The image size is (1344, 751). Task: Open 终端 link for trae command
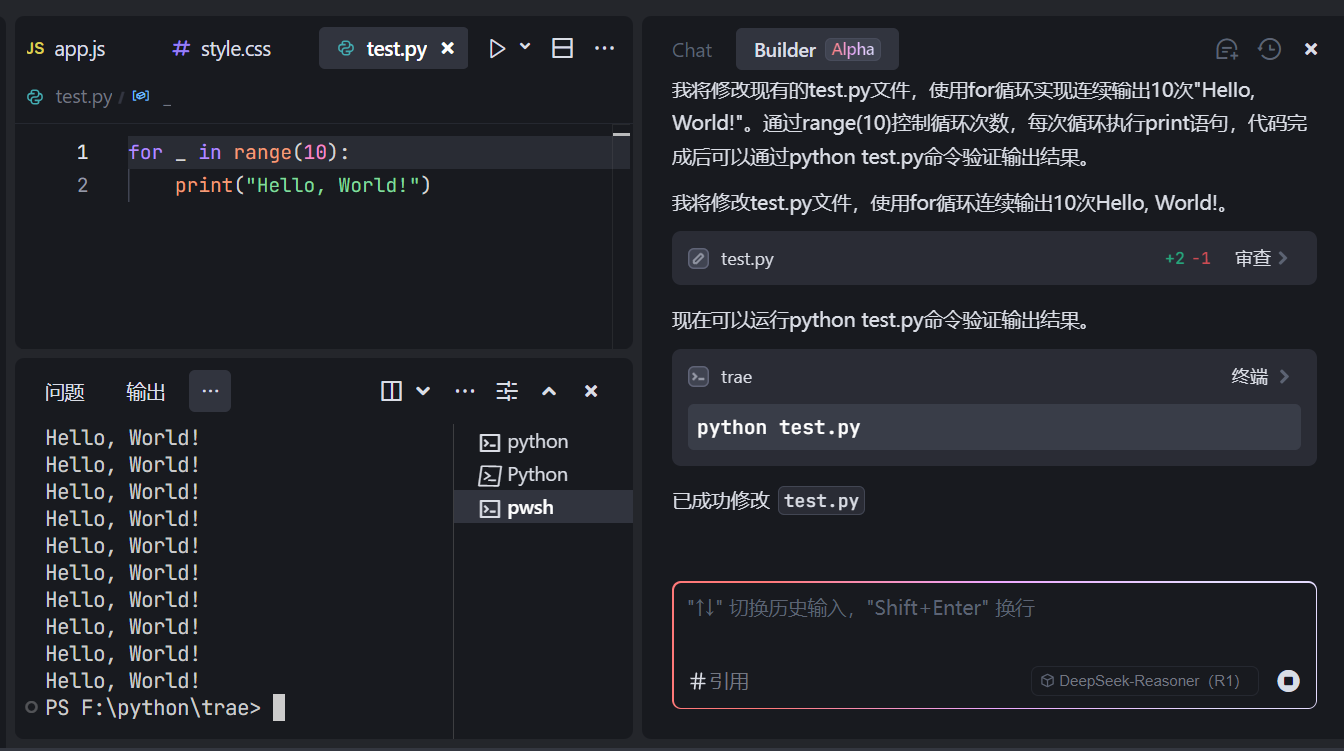pos(1261,377)
